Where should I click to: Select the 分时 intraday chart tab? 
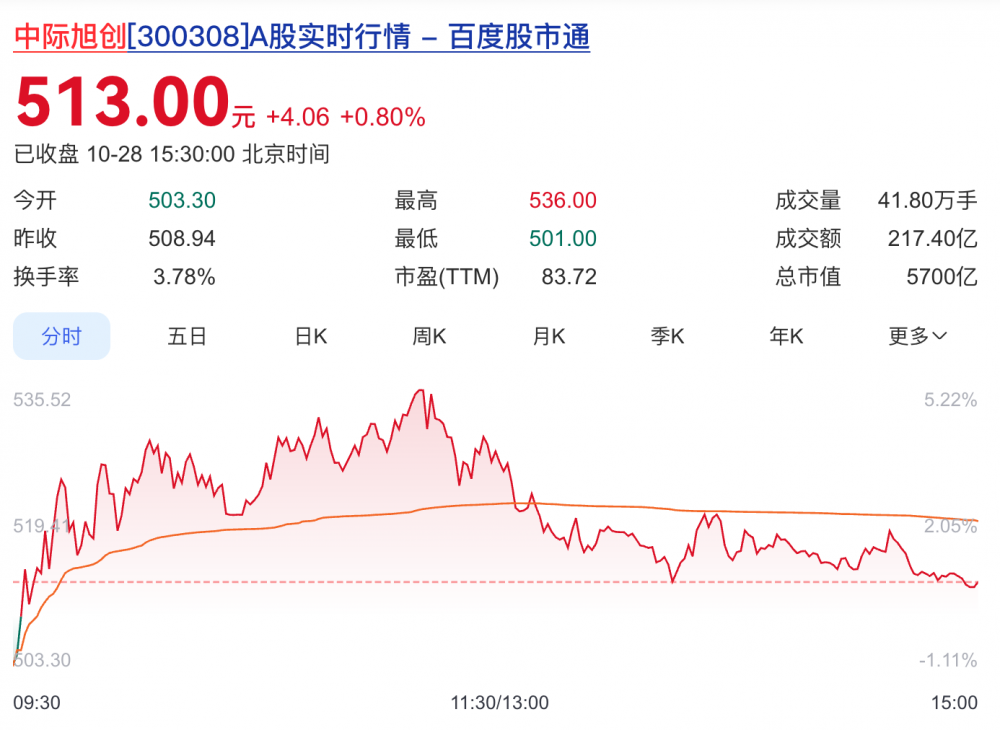click(61, 336)
